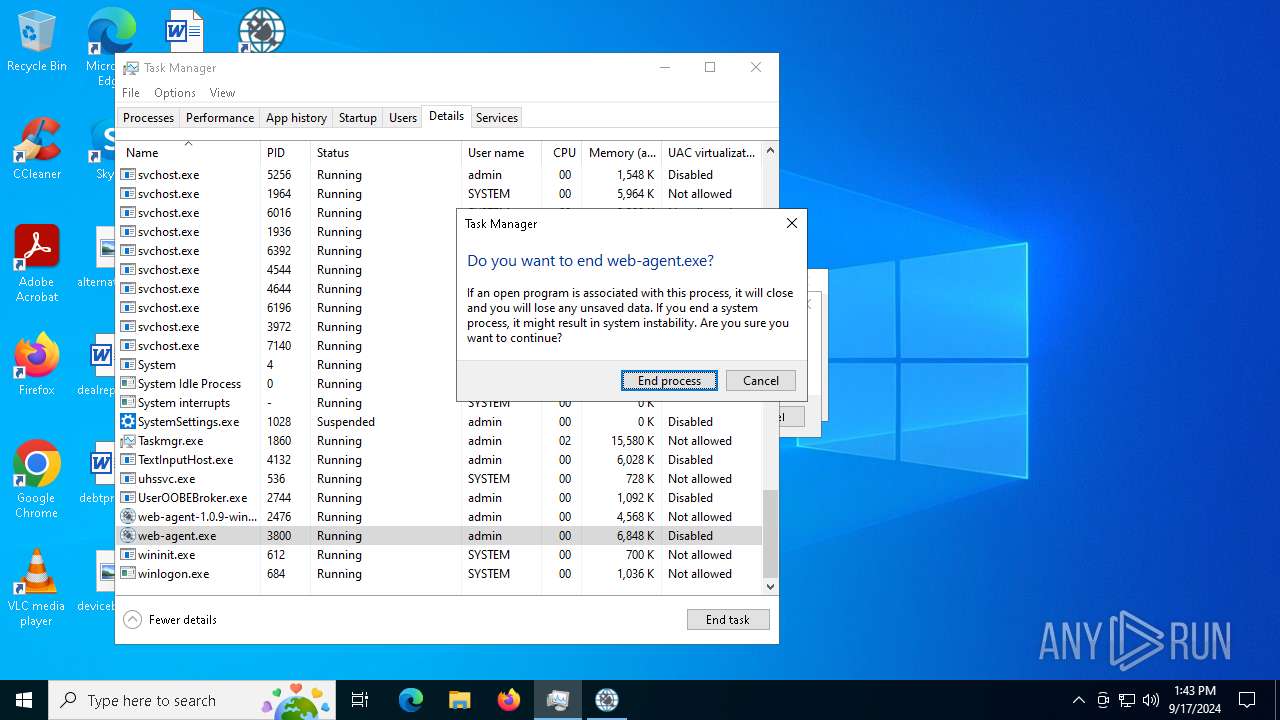
Task: Select the System Idle Process row
Action: click(x=439, y=384)
